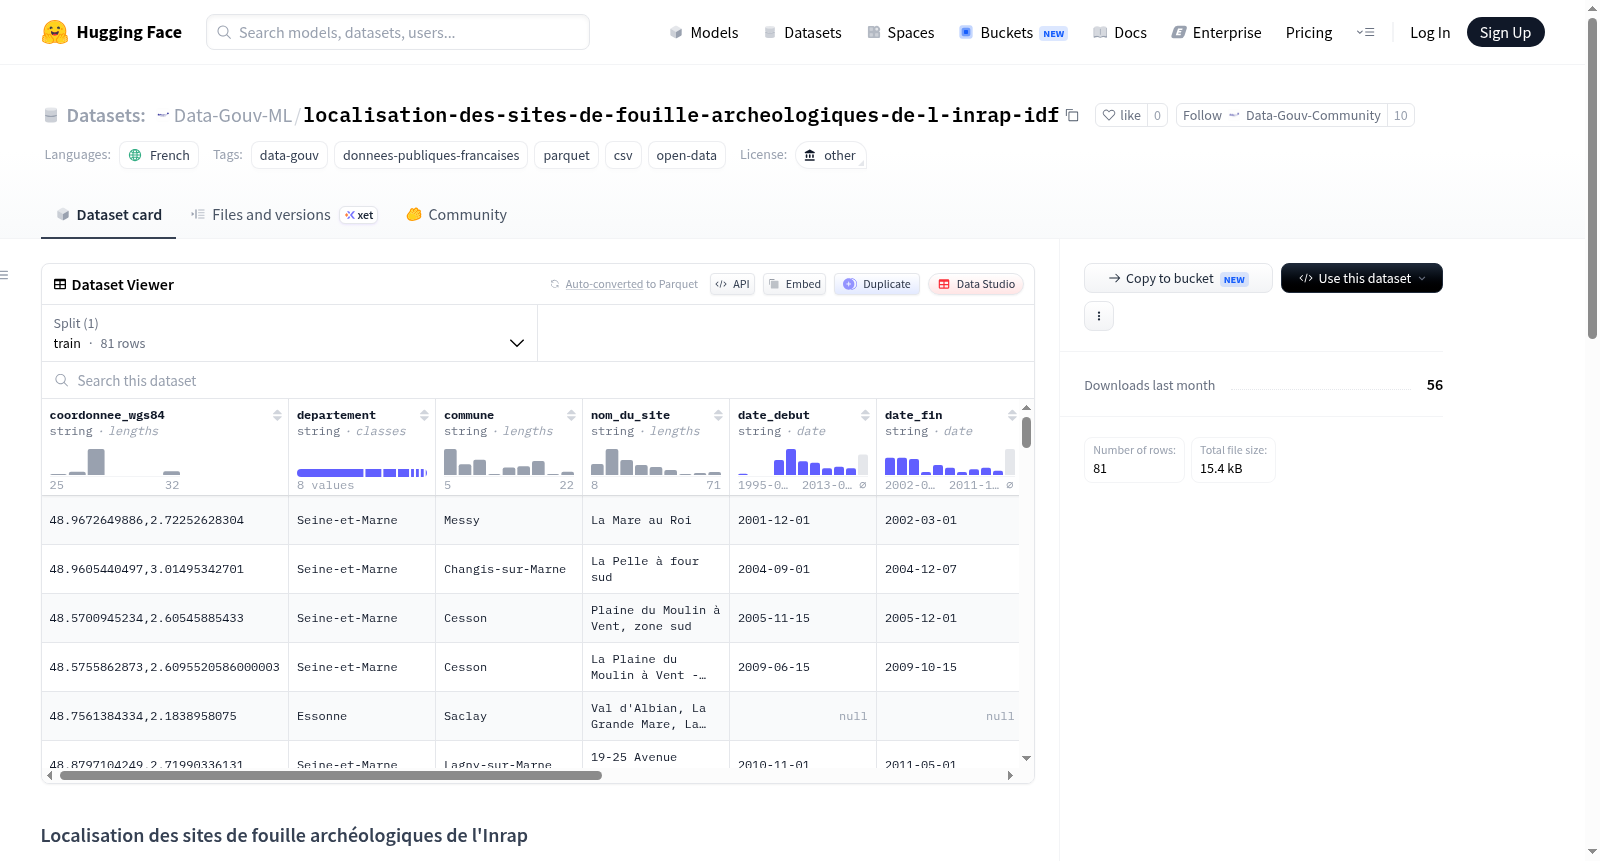Sort the coordonnee_wgs84 column
This screenshot has width=1600, height=861.
tap(277, 415)
